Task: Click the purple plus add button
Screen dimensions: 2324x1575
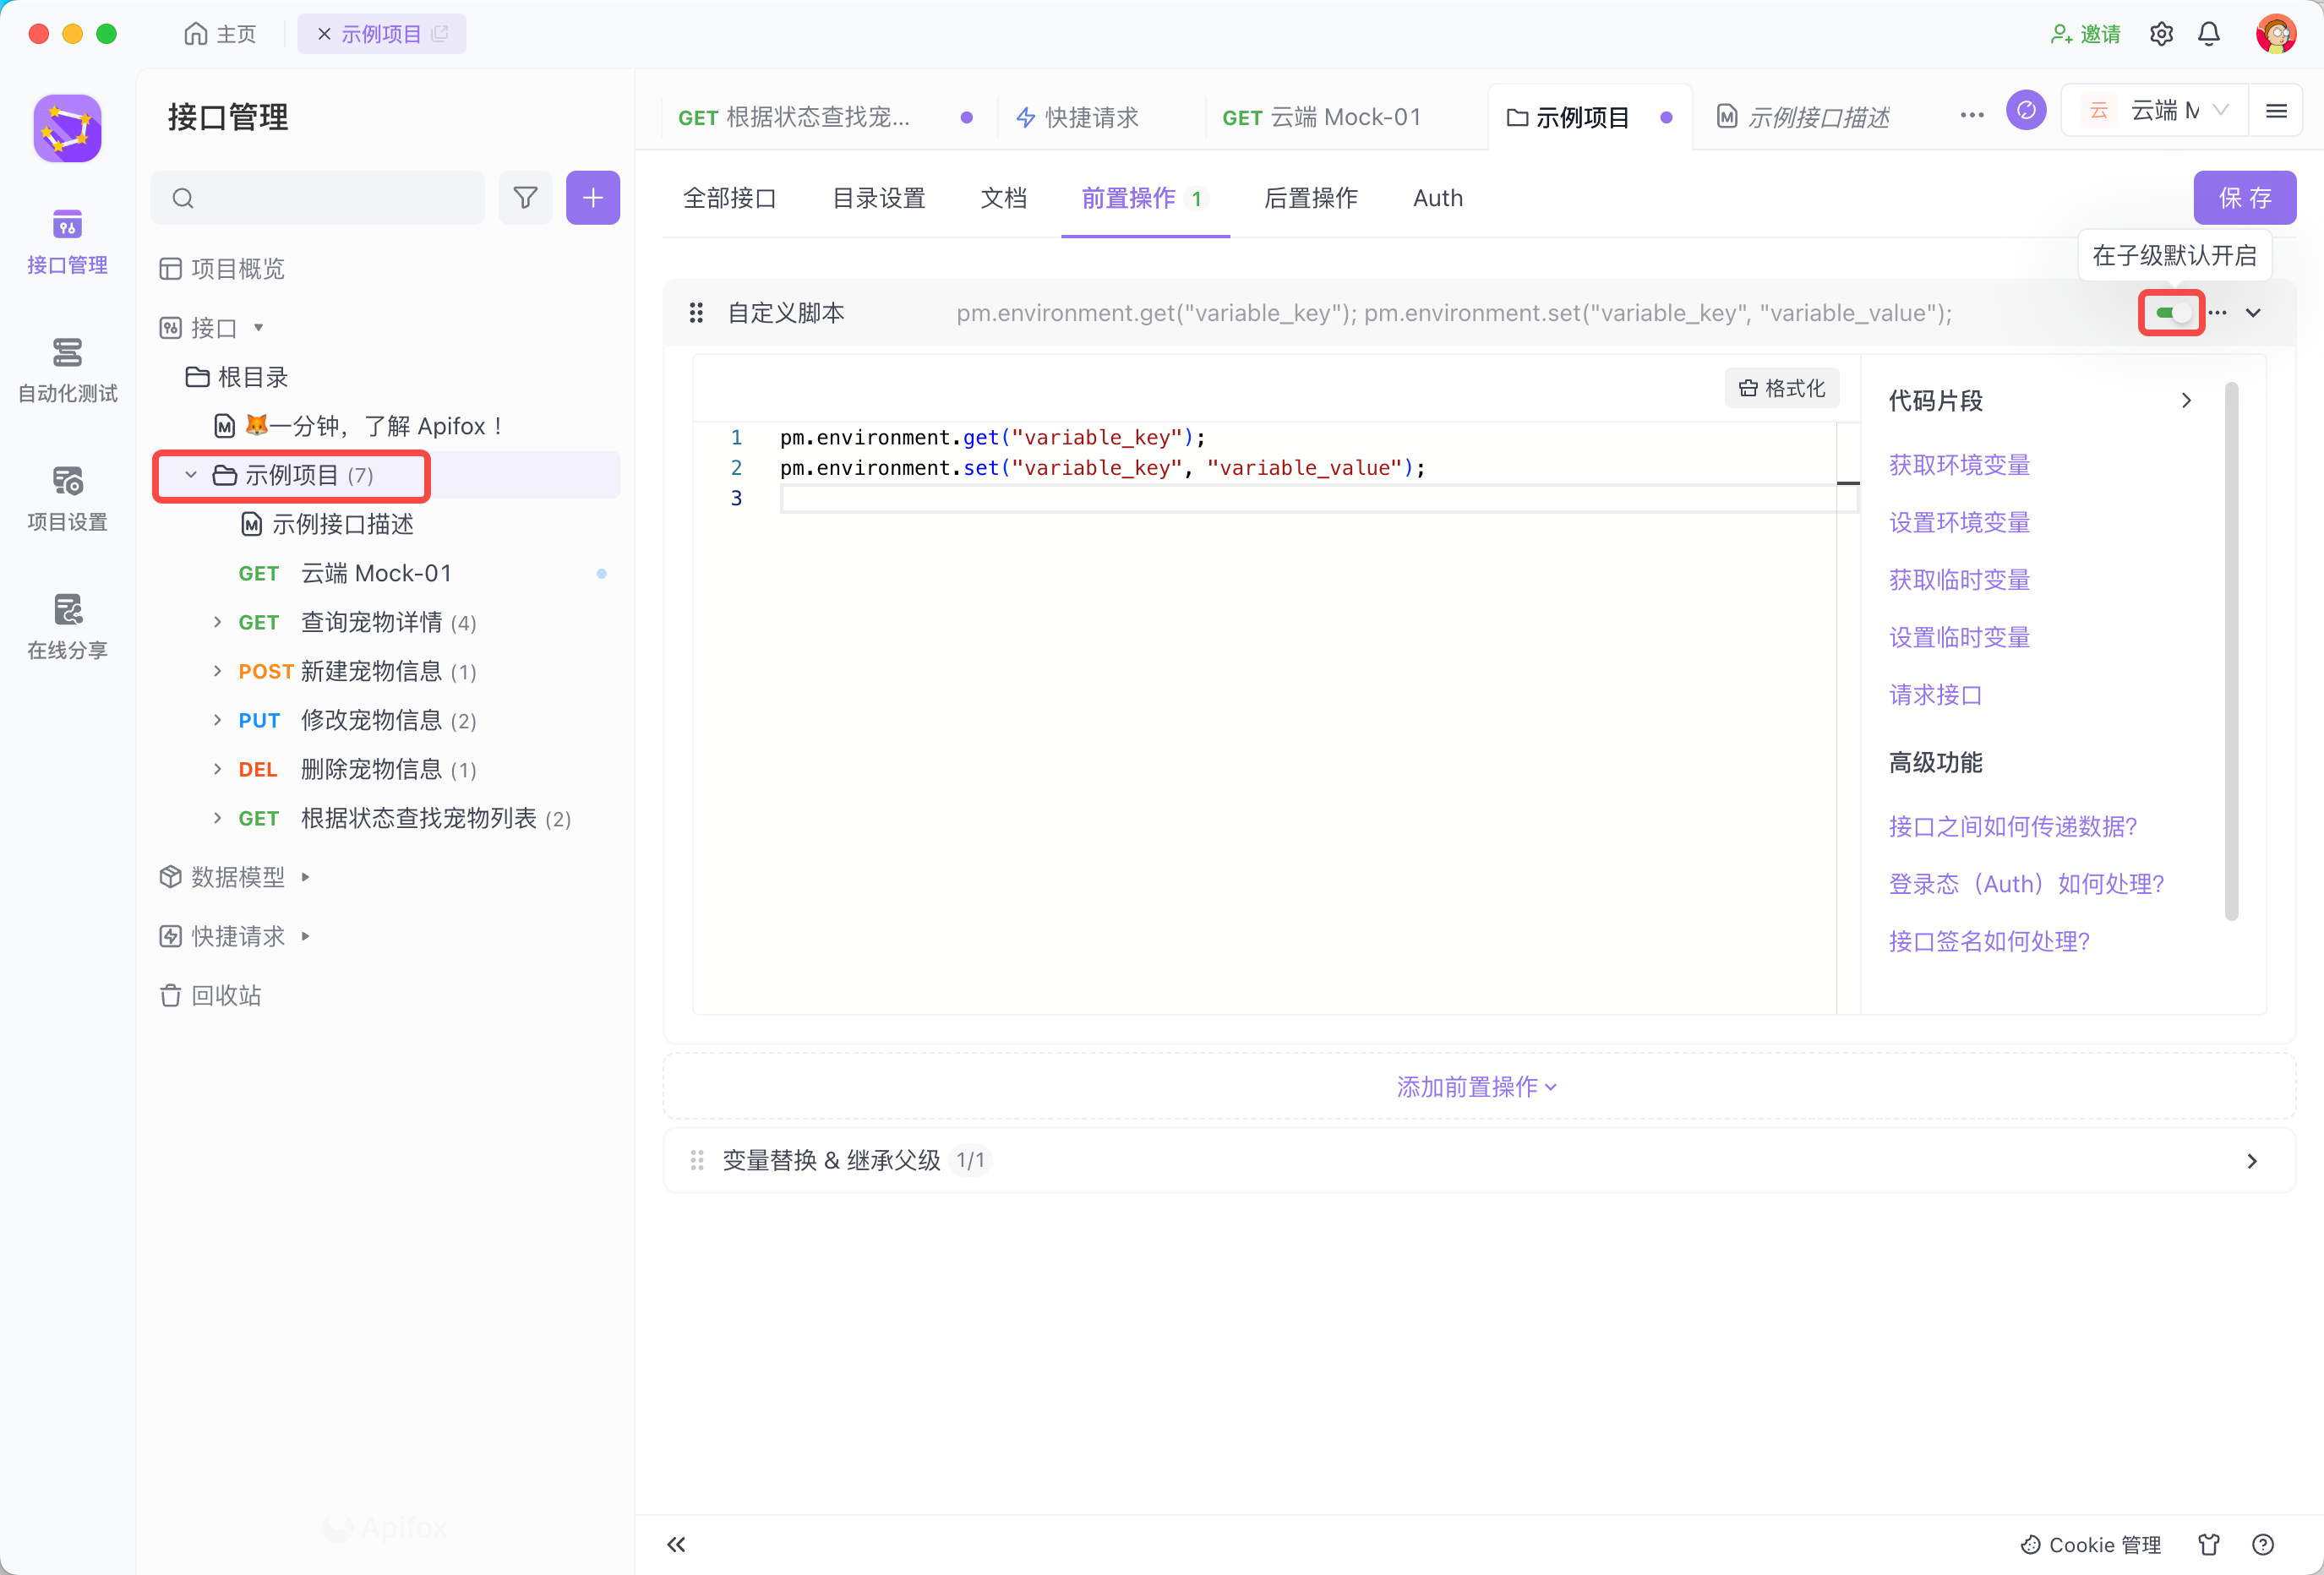Action: pyautogui.click(x=592, y=198)
